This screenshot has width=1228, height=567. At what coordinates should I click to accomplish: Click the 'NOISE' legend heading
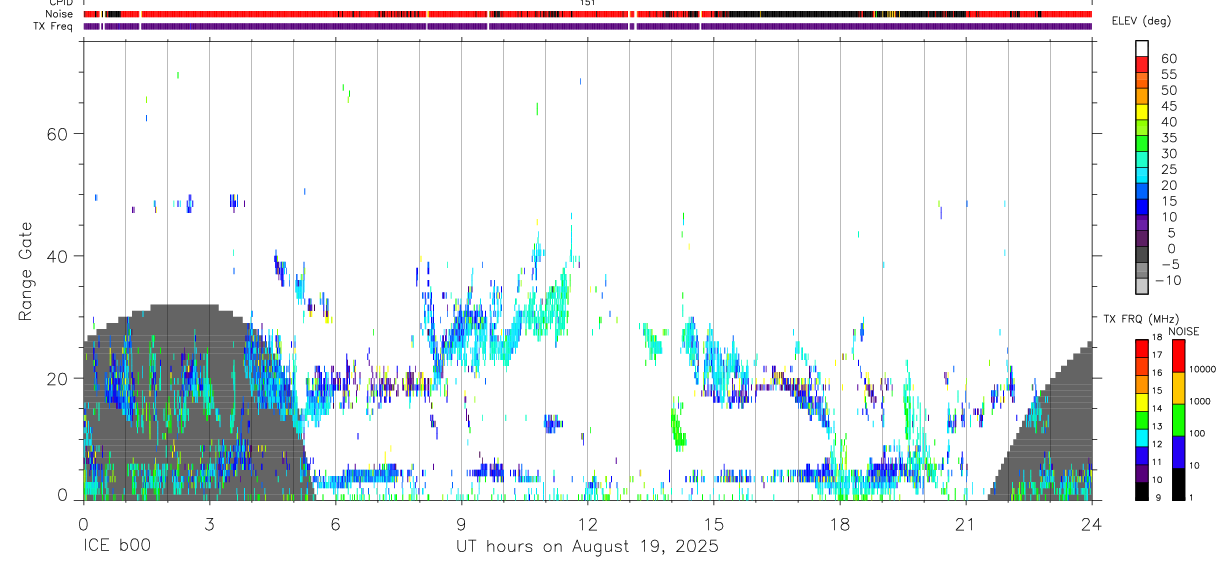tap(1184, 331)
